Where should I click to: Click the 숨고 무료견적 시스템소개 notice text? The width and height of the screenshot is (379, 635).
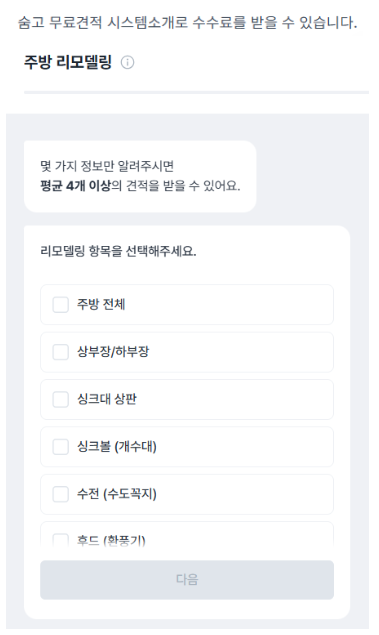[187, 22]
